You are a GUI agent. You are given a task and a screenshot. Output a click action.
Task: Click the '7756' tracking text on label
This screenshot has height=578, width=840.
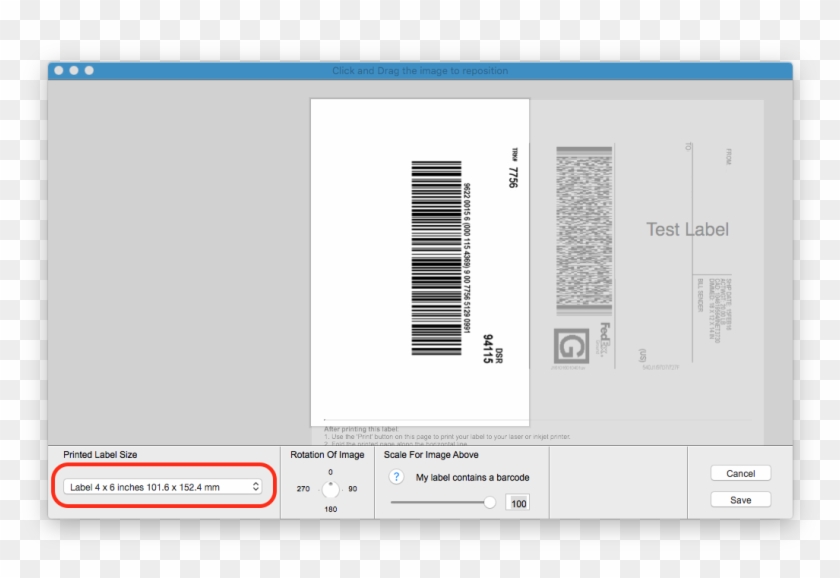click(513, 177)
